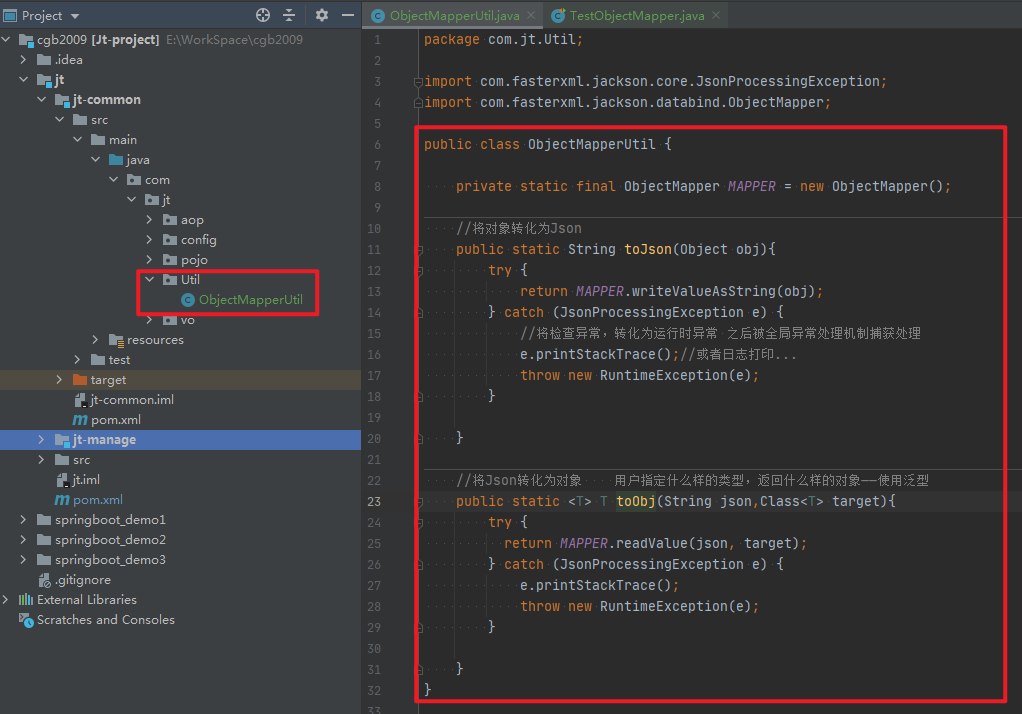
Task: Open Project panel settings gear
Action: 322,15
